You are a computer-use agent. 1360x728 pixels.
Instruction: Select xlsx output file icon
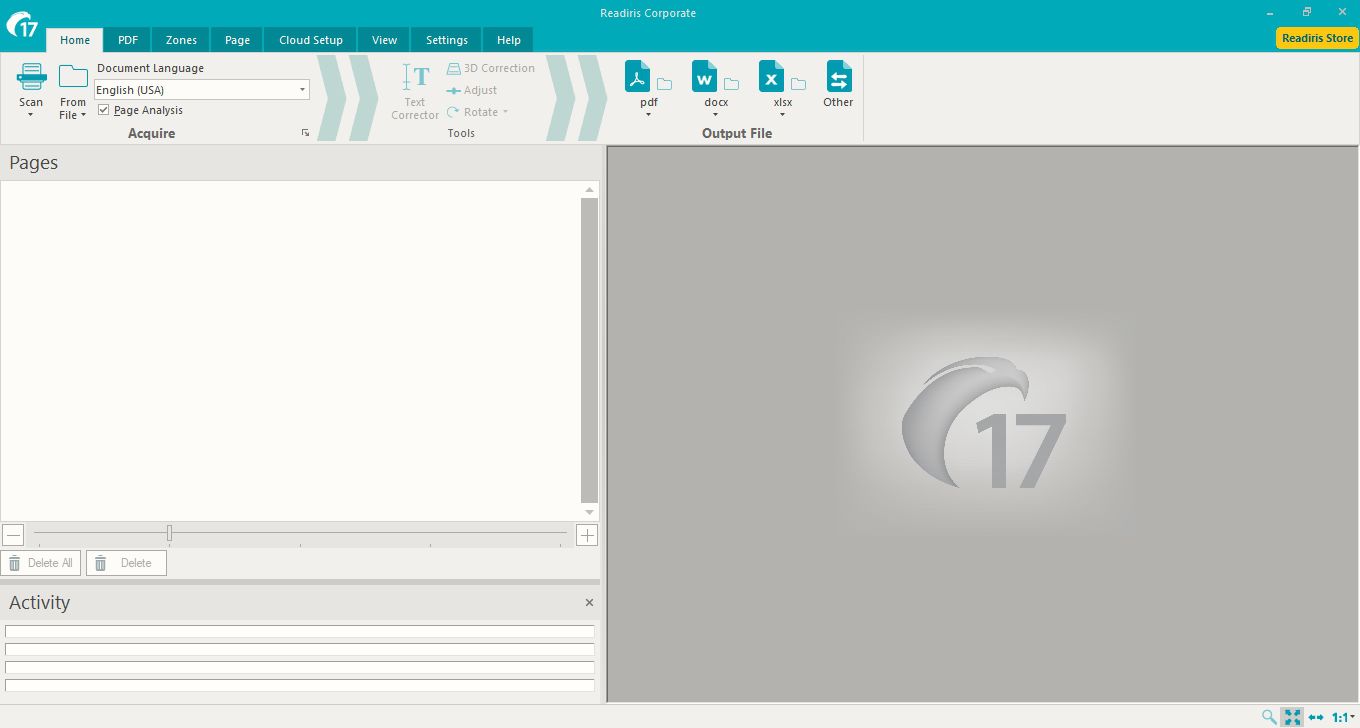click(771, 76)
